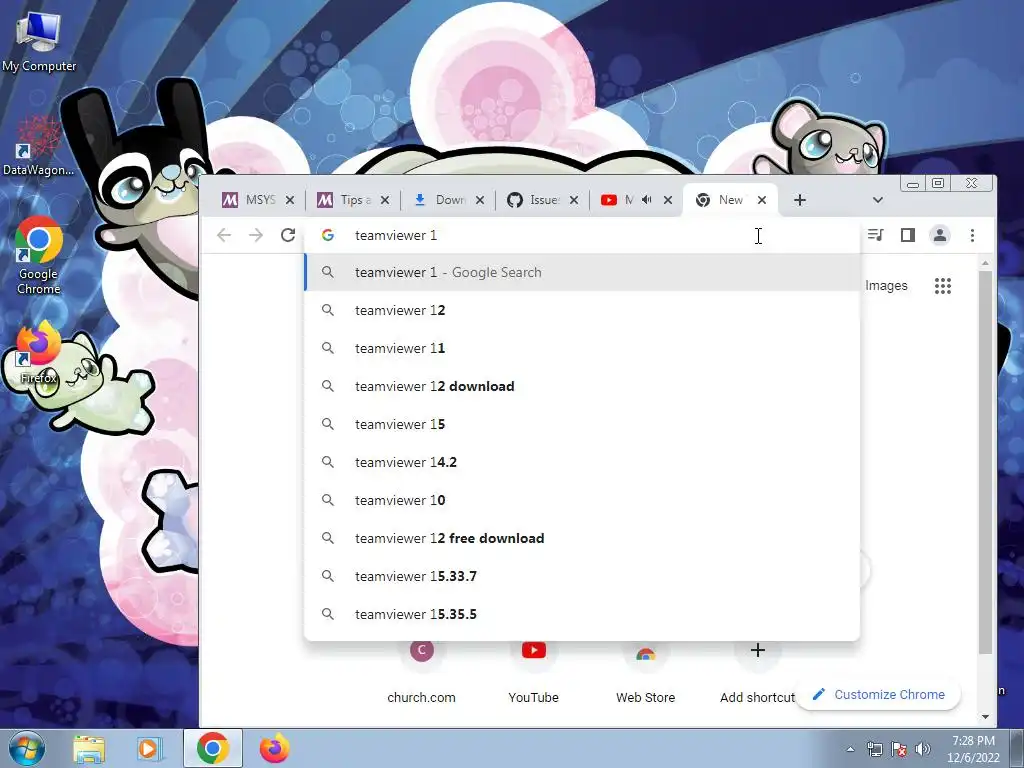The height and width of the screenshot is (768, 1024).
Task: Close the New Tab tab
Action: [x=761, y=200]
